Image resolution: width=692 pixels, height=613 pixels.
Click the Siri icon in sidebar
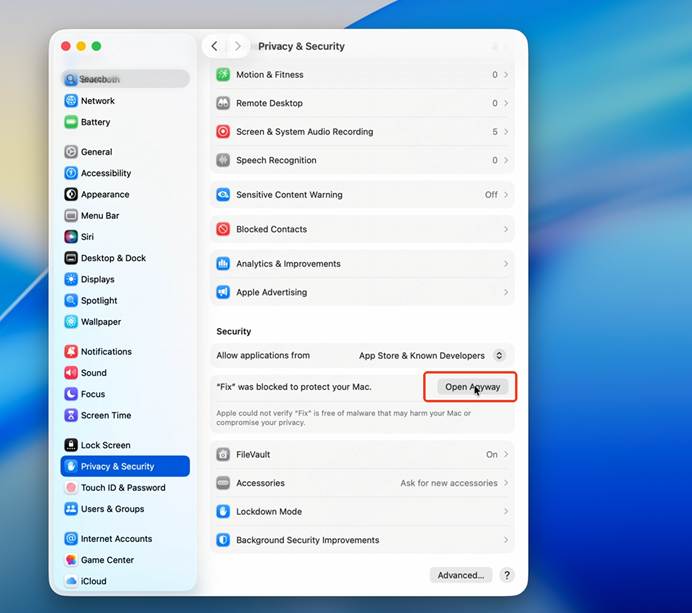point(71,237)
